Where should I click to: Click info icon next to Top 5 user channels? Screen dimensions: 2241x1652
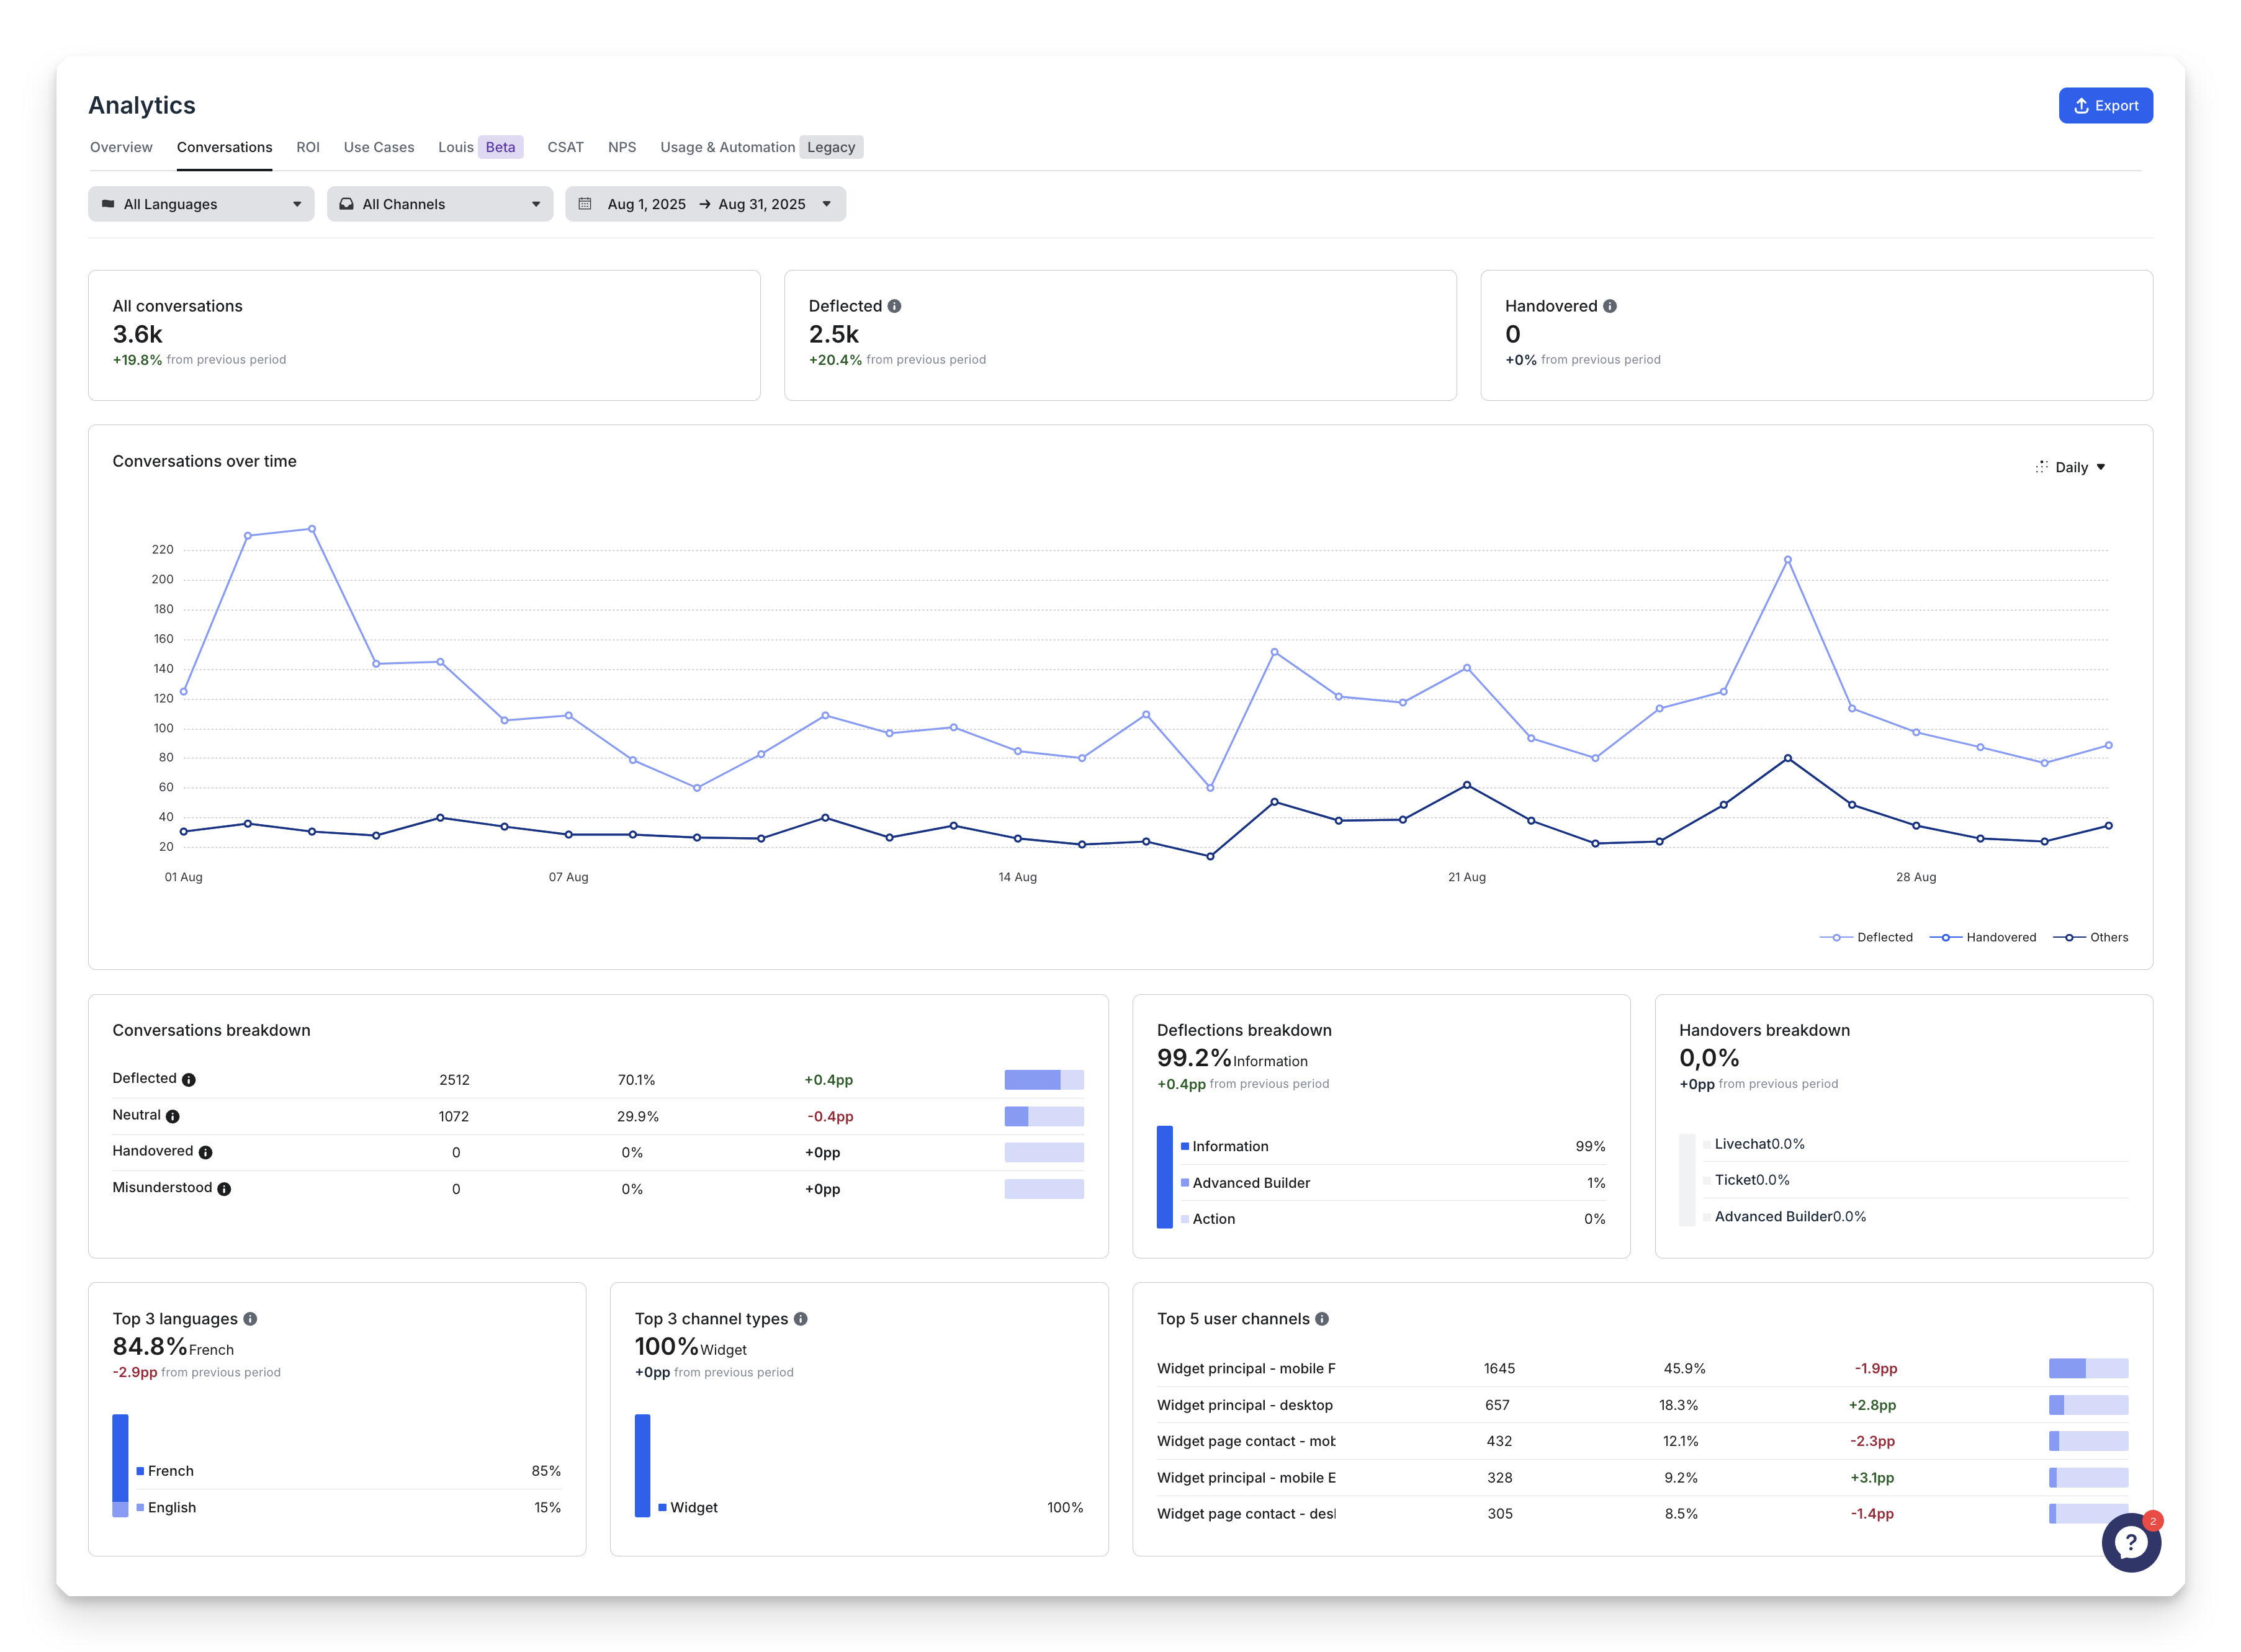[1321, 1319]
